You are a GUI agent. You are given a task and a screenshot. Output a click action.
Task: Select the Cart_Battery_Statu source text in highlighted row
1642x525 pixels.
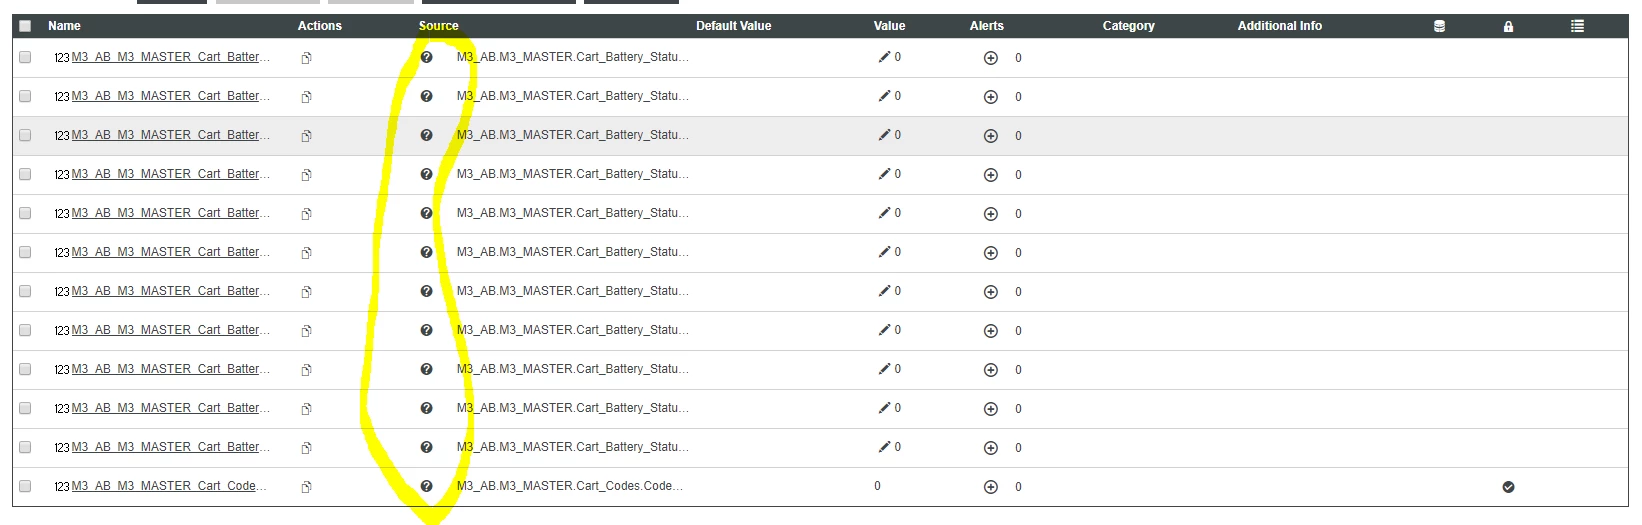click(572, 135)
